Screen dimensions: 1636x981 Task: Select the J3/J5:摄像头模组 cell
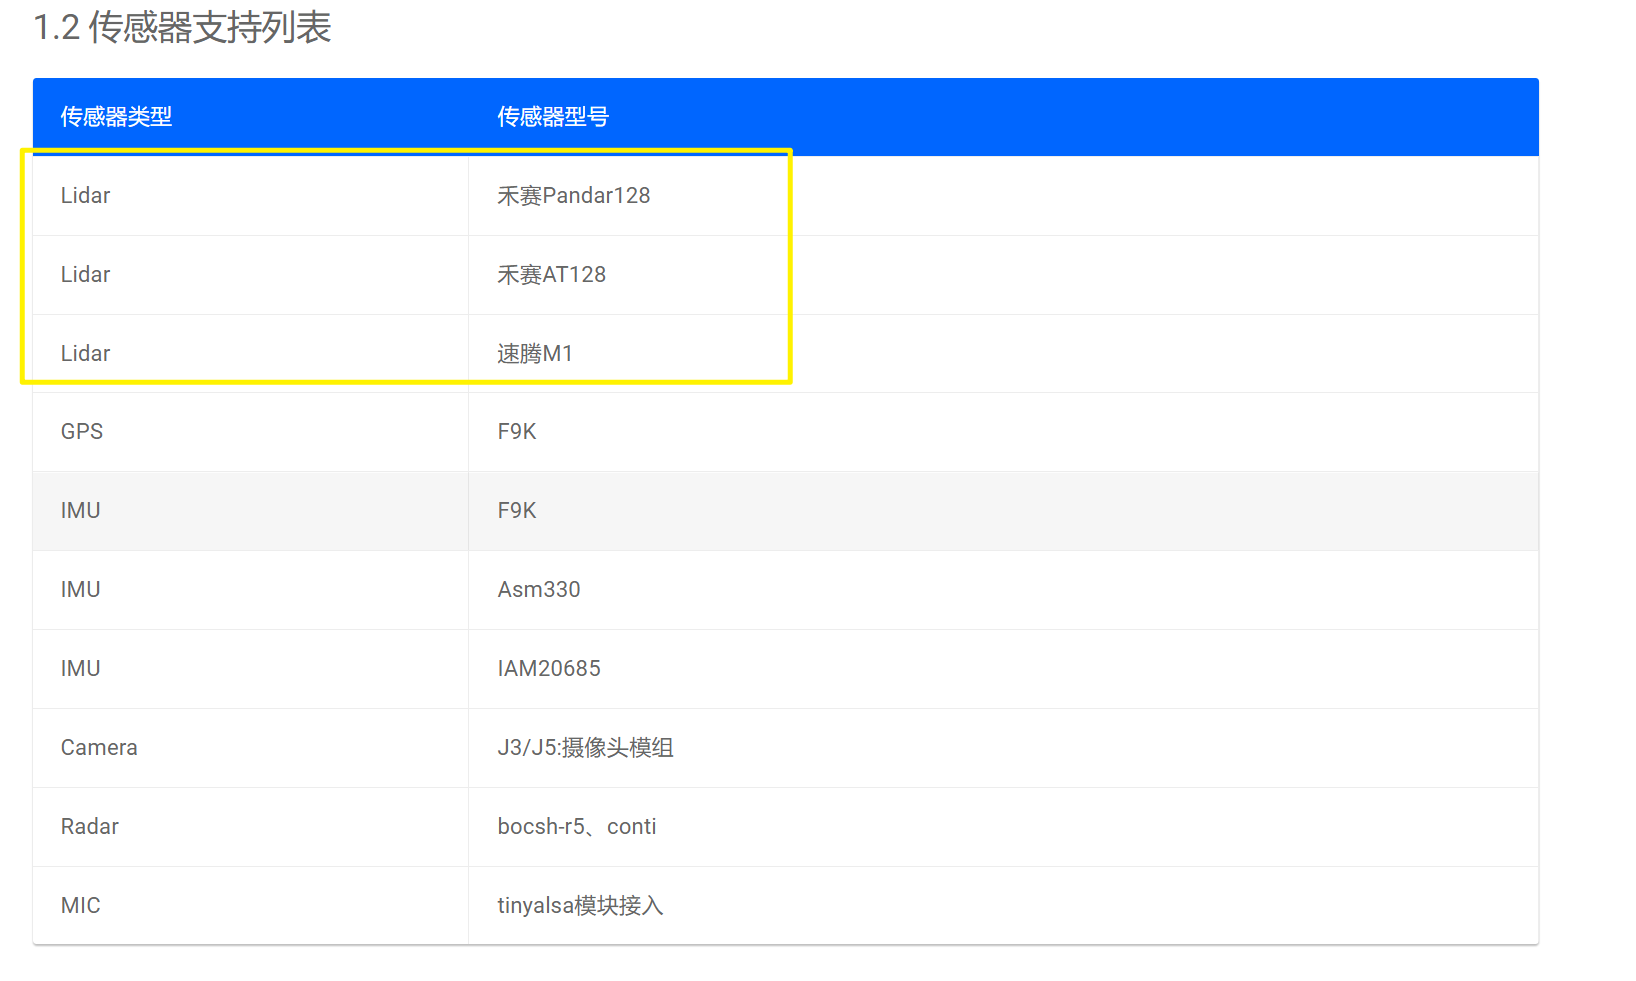[x=585, y=748]
